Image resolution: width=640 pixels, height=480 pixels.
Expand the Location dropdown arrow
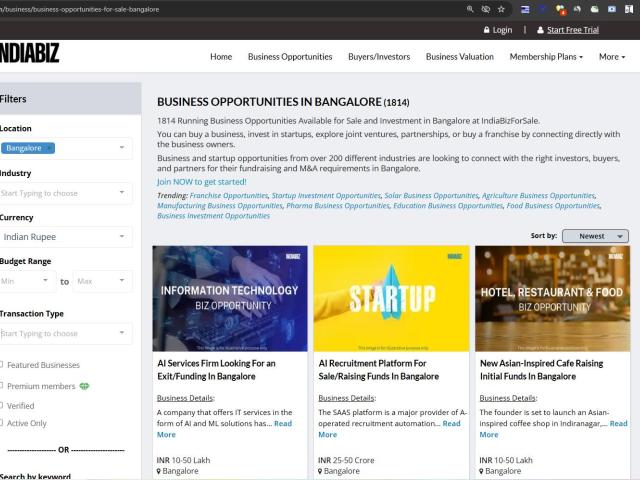click(122, 148)
